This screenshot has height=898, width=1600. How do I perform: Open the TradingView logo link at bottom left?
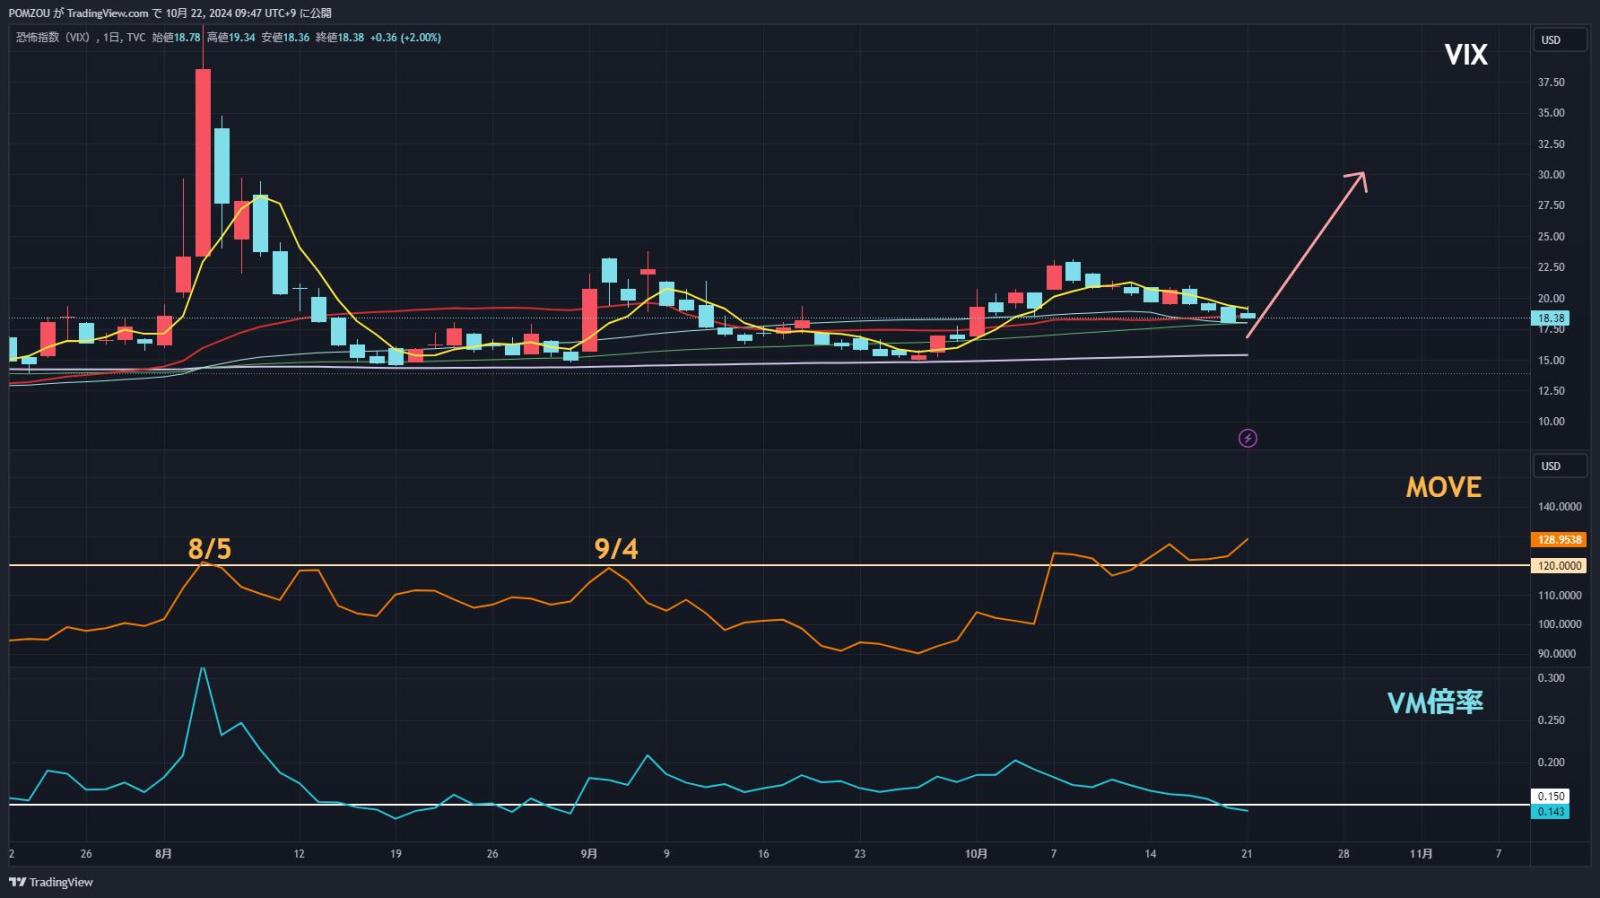click(x=51, y=882)
